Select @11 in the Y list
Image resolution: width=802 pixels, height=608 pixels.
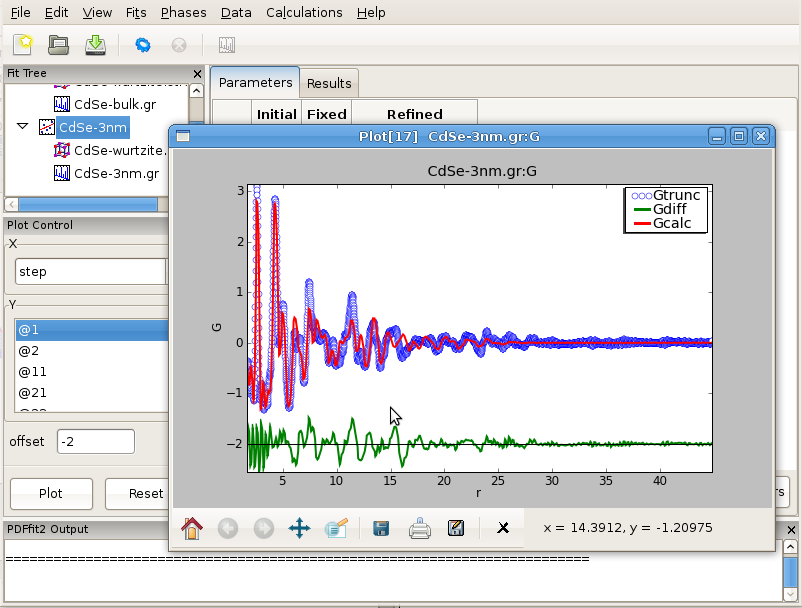click(92, 372)
